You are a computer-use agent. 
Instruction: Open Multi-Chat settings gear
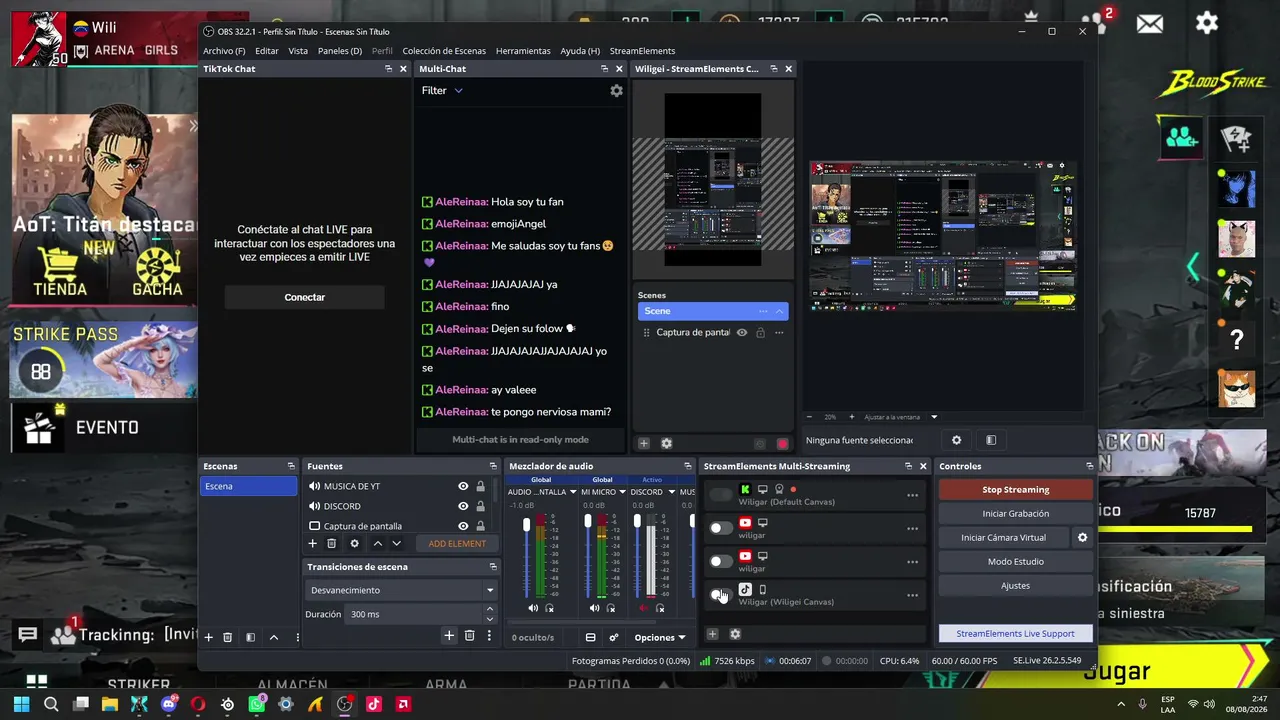coord(616,90)
